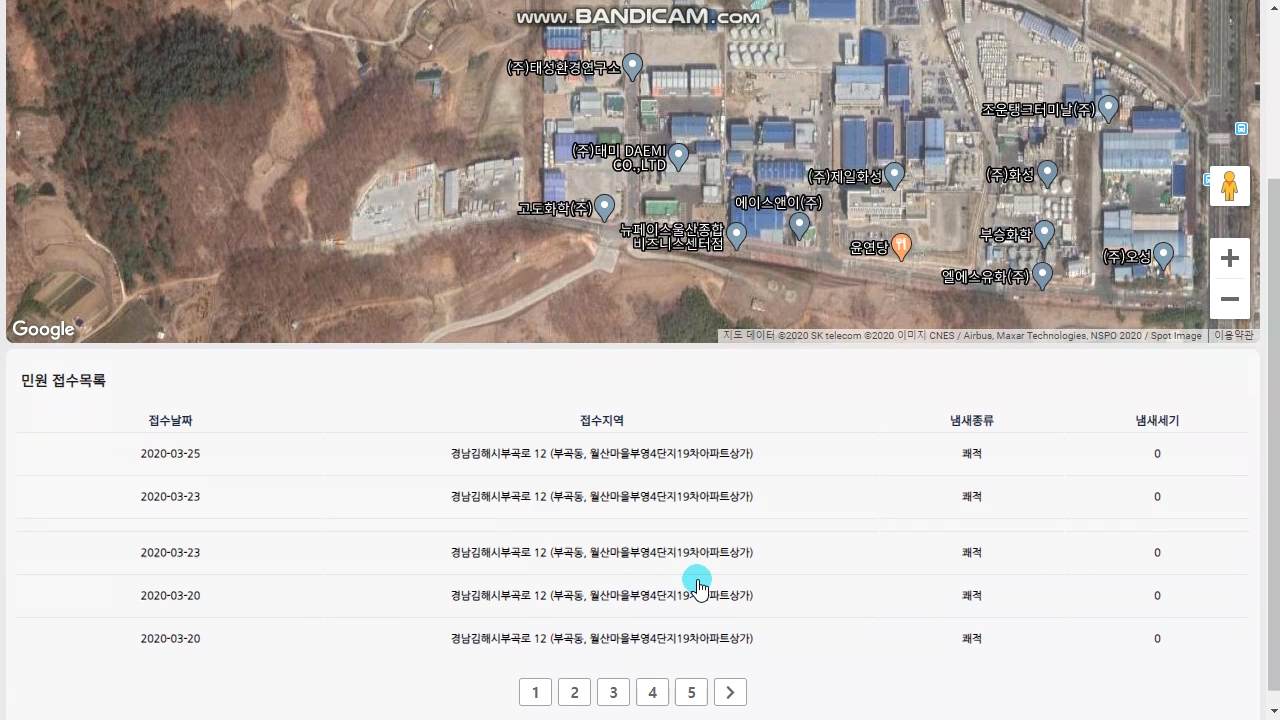Open the 윤연당 restaurant marker
1280x720 pixels.
(x=901, y=246)
